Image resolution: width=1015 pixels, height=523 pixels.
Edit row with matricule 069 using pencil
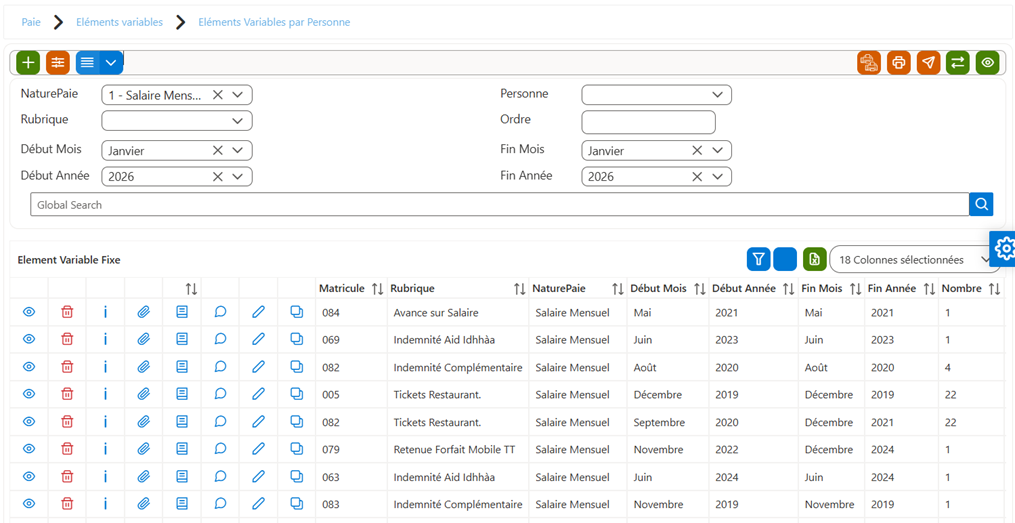click(258, 339)
